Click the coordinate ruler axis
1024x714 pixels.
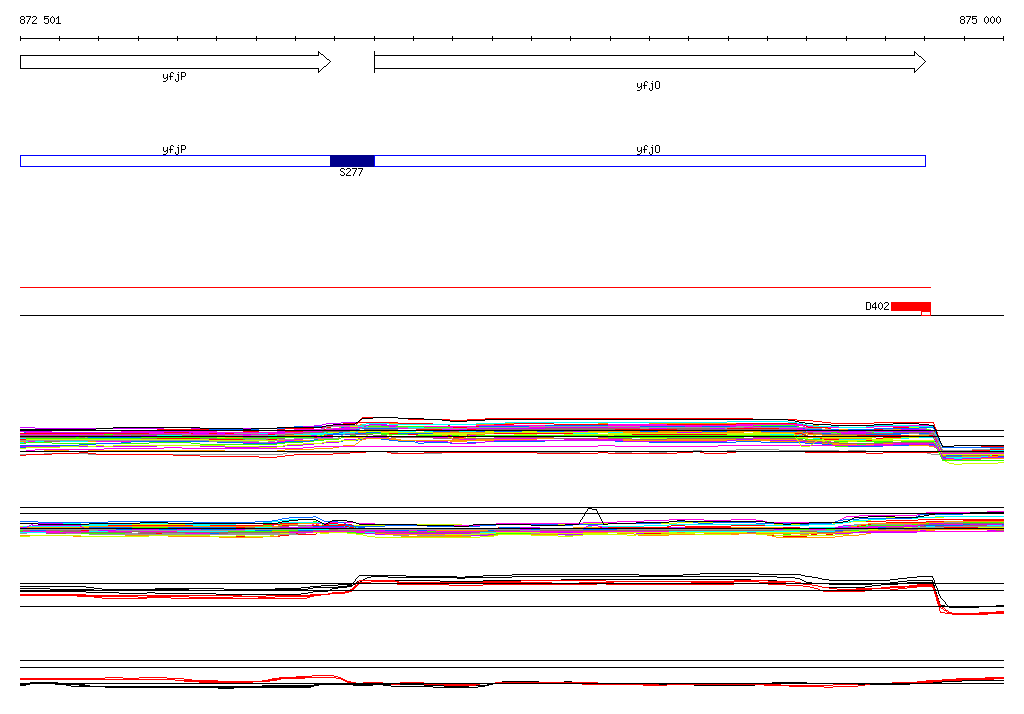512,39
